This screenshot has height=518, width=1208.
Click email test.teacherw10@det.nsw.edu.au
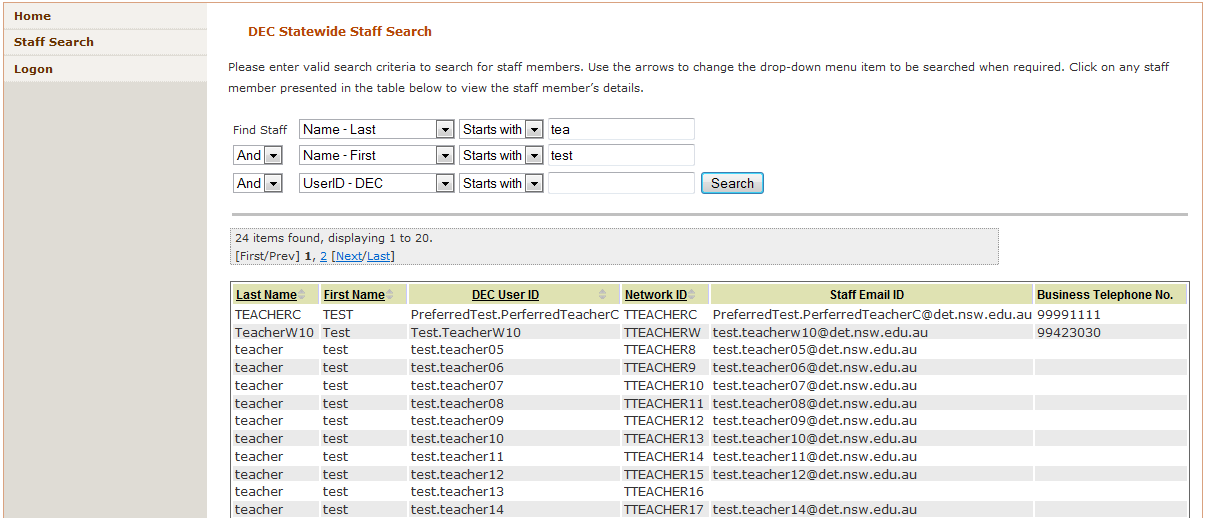click(x=820, y=332)
